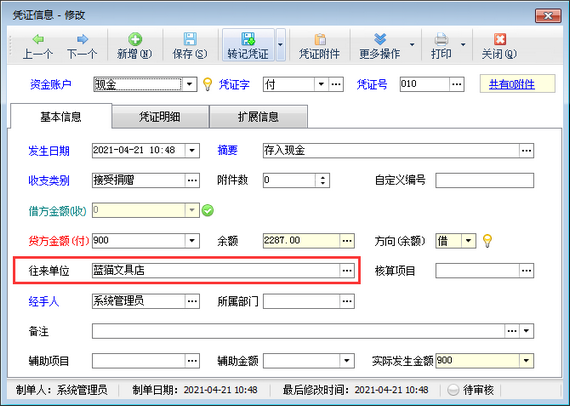Click lightbulb hint next to 资金账户
The height and width of the screenshot is (406, 570).
click(x=207, y=84)
